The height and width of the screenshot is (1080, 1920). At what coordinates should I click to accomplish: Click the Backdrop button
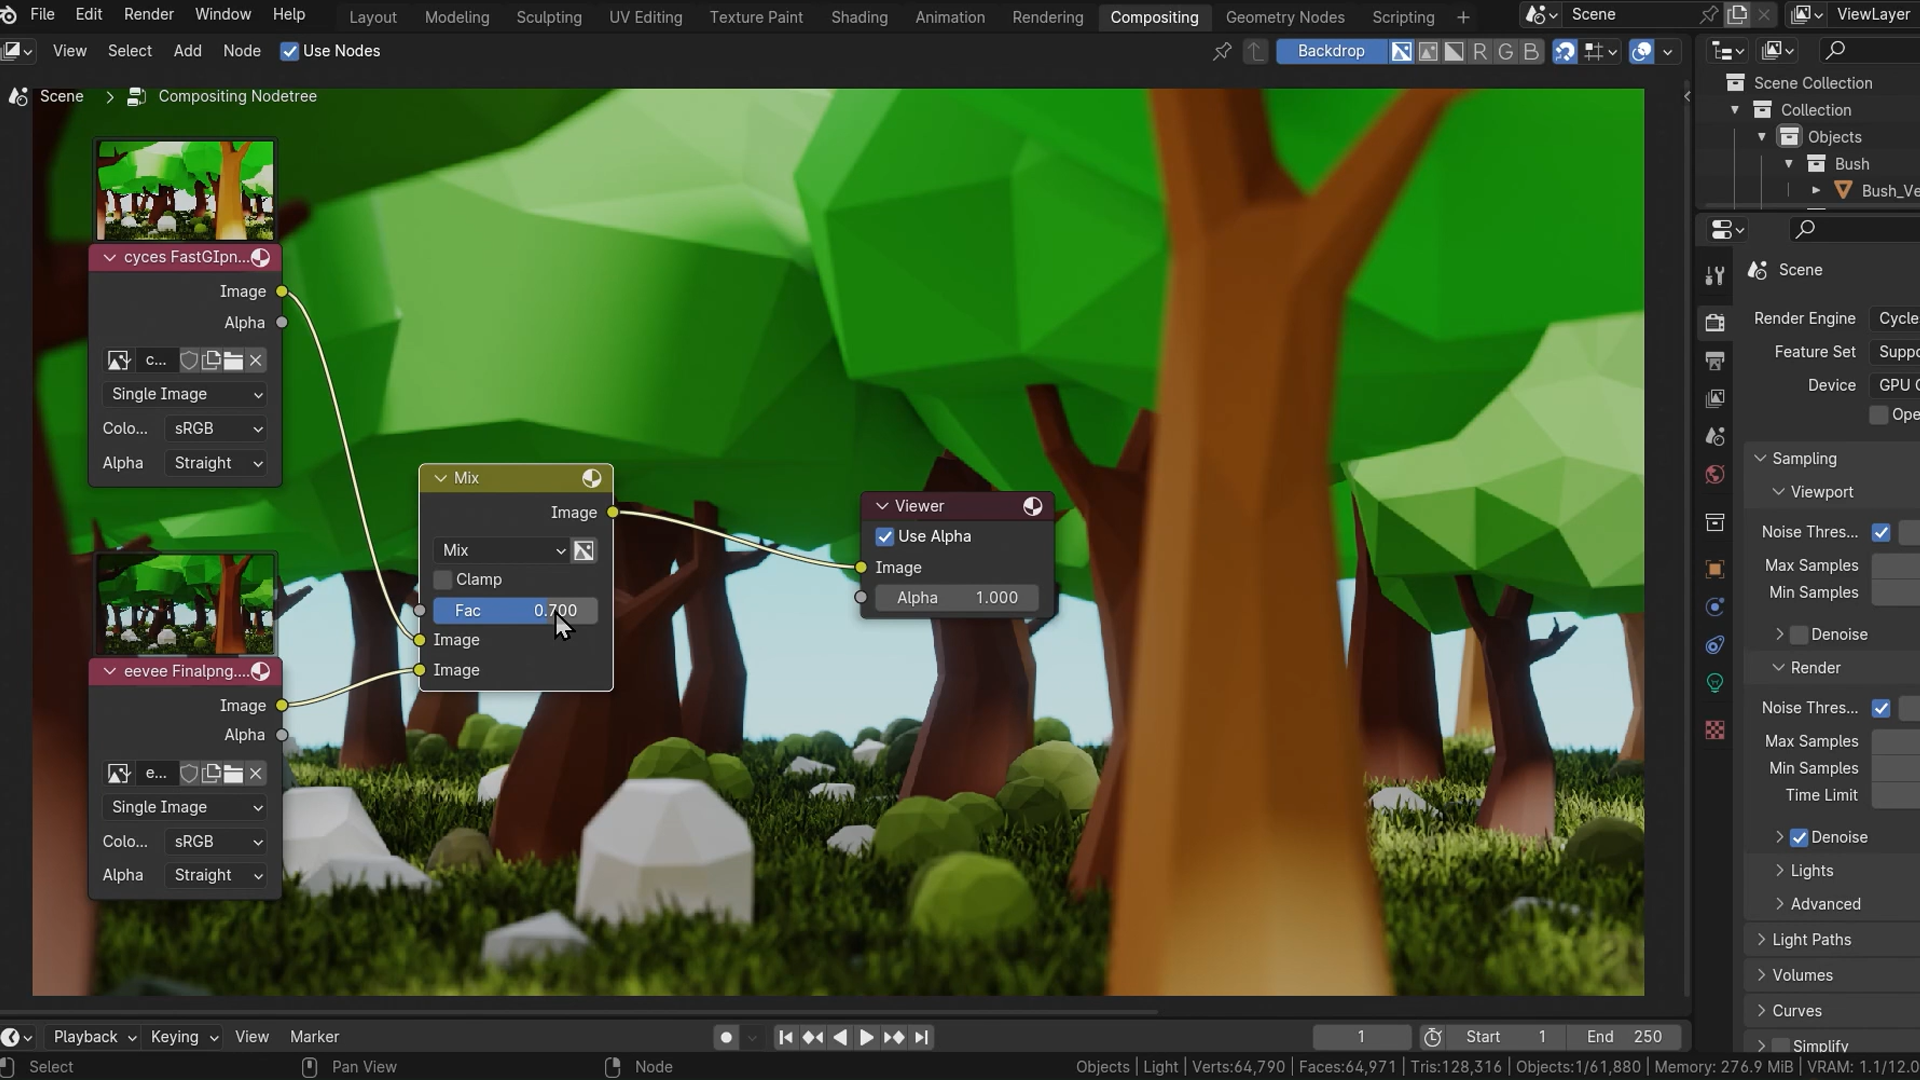click(1330, 51)
